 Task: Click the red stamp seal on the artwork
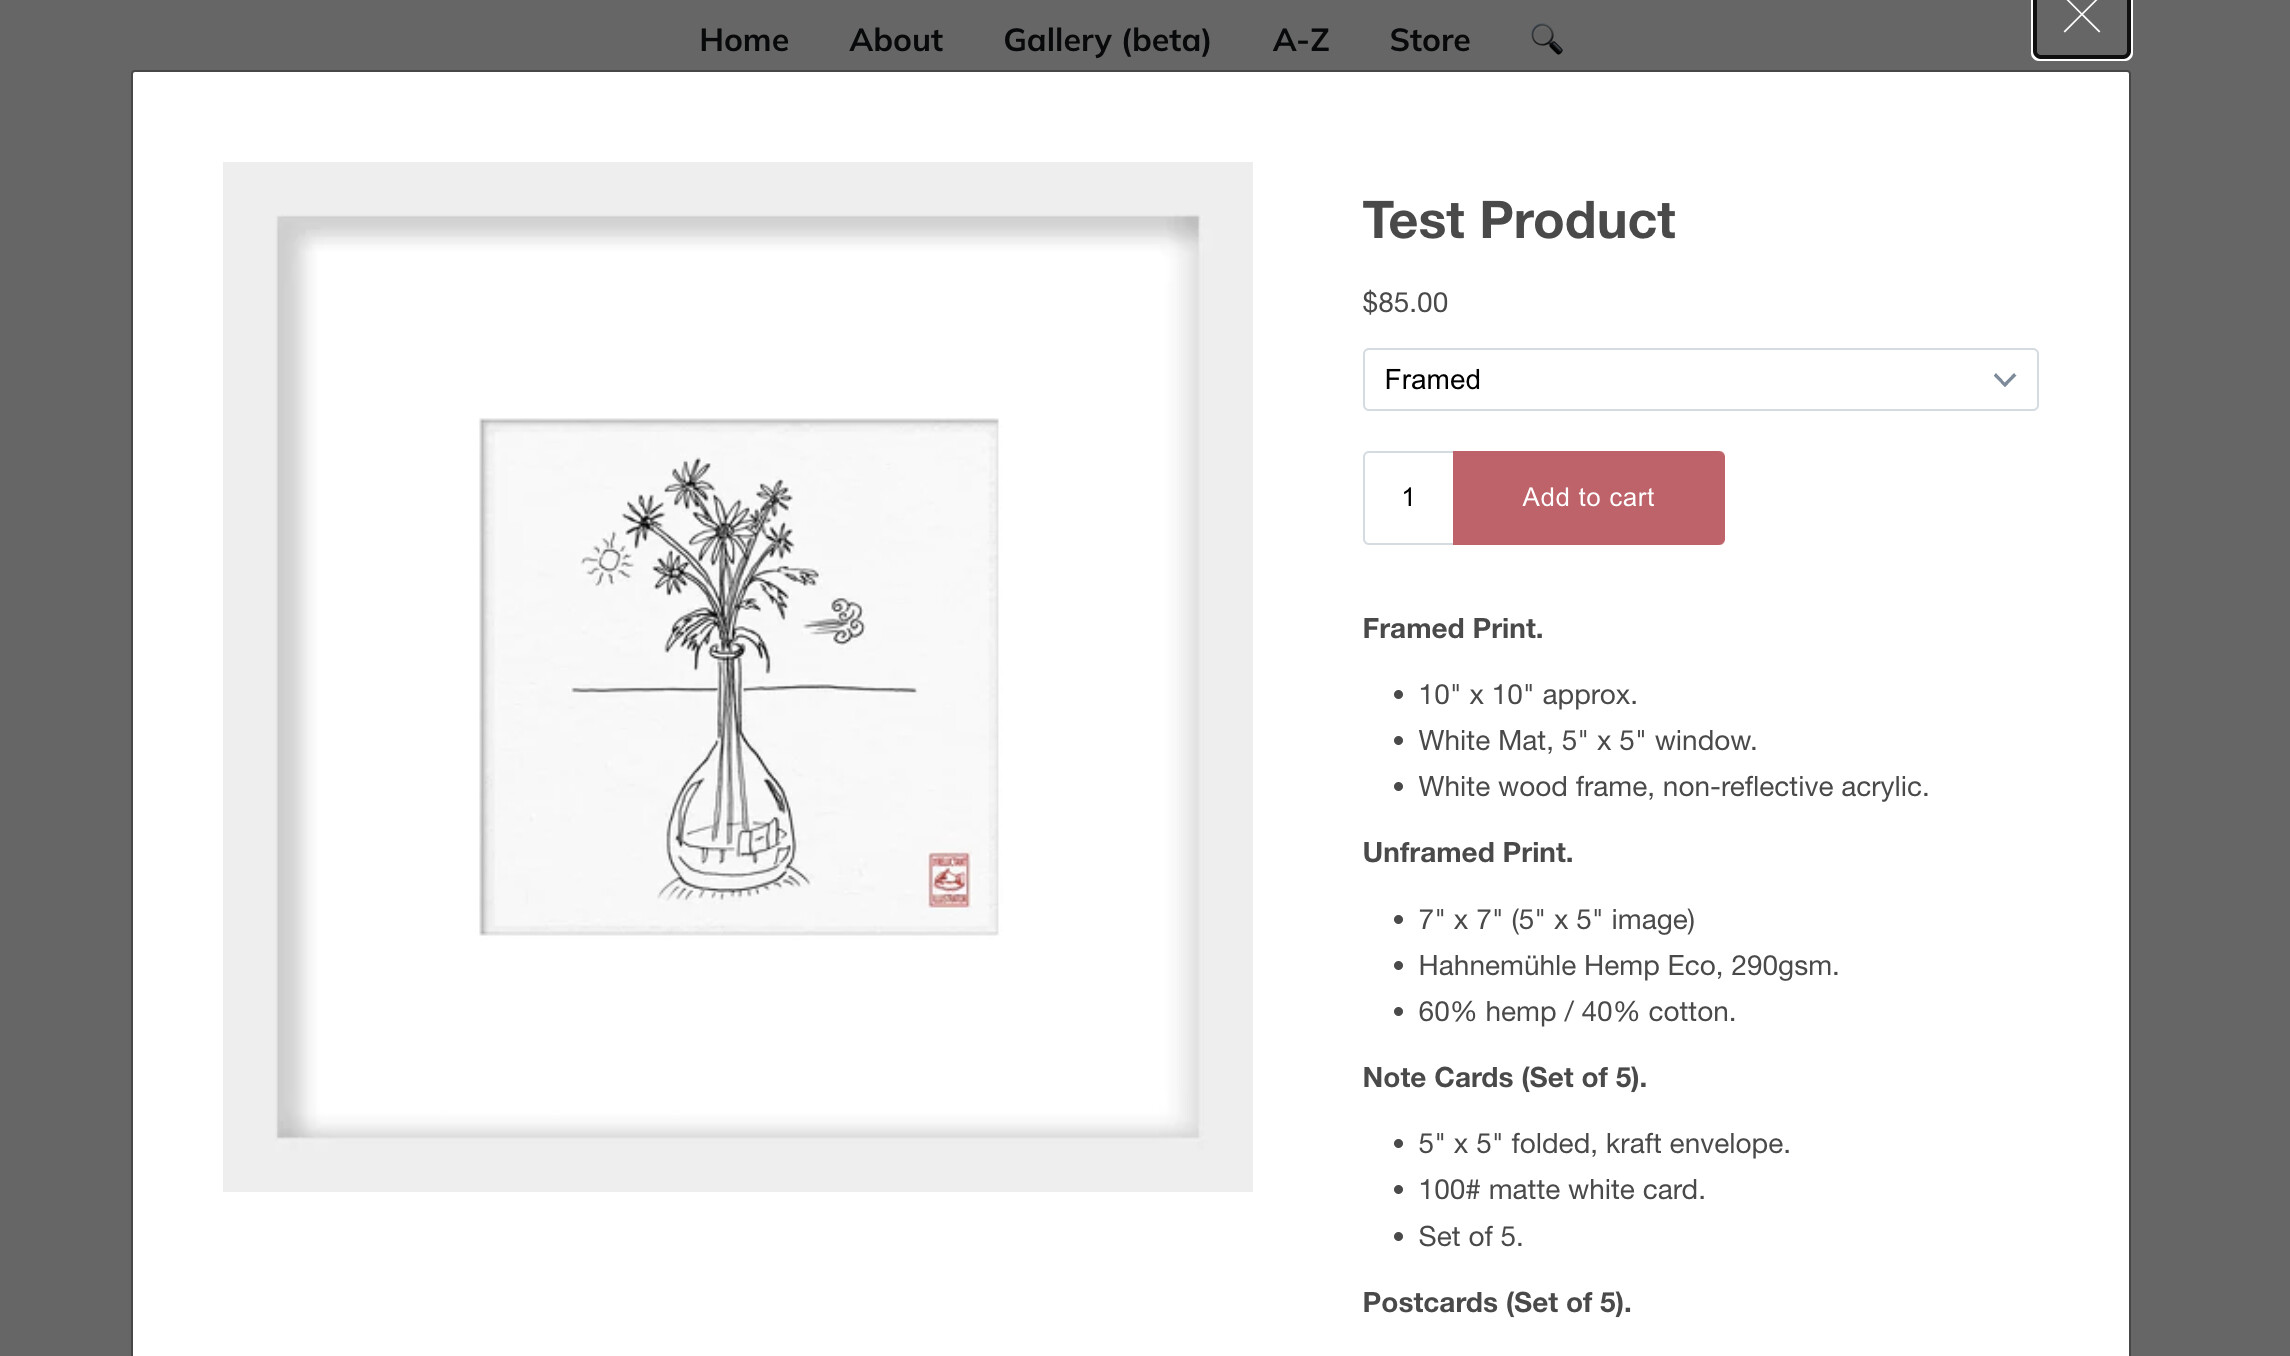948,880
